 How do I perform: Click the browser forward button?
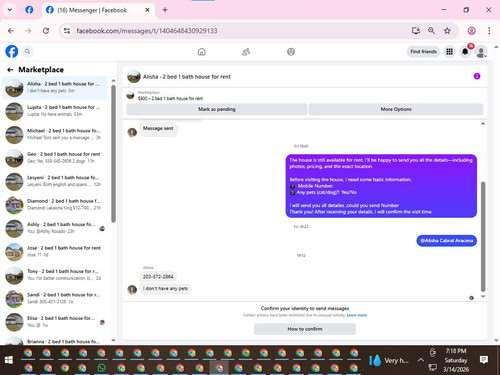point(28,31)
